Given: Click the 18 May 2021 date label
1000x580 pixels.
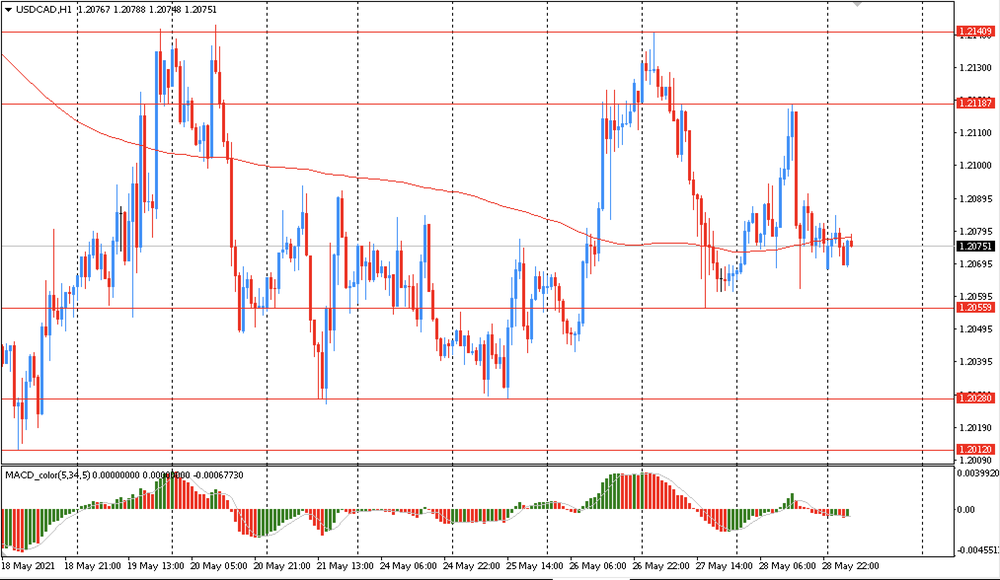Looking at the screenshot, I should tap(31, 565).
